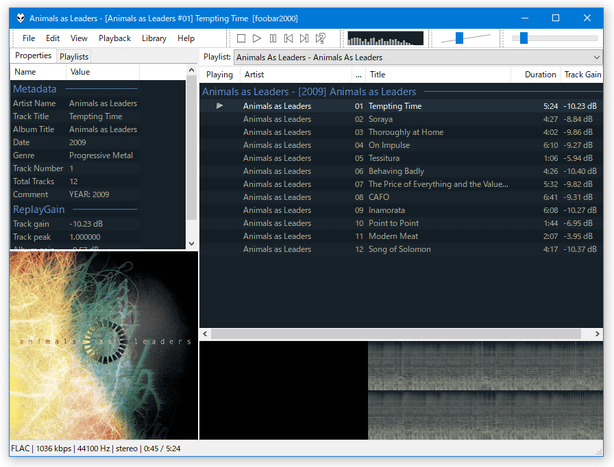Skip to next track icon
This screenshot has height=467, width=614.
click(304, 38)
